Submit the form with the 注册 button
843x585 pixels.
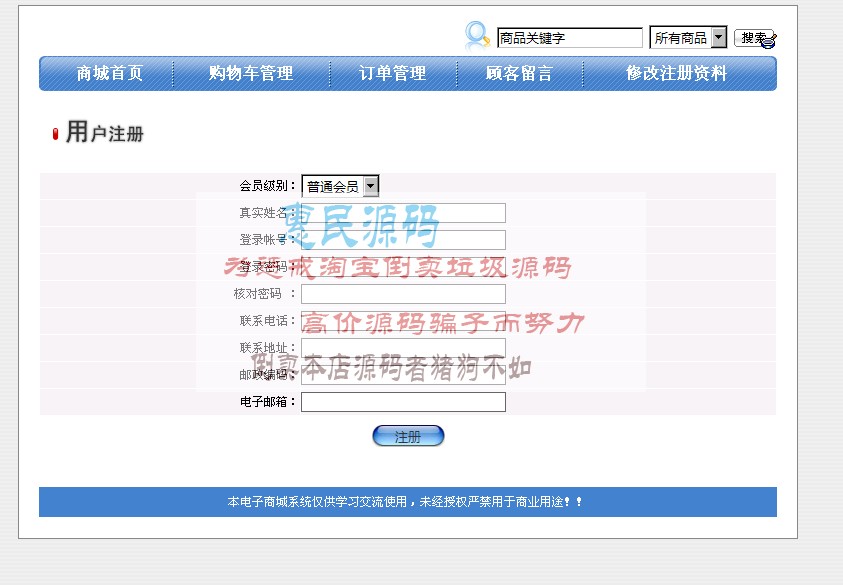pyautogui.click(x=408, y=435)
